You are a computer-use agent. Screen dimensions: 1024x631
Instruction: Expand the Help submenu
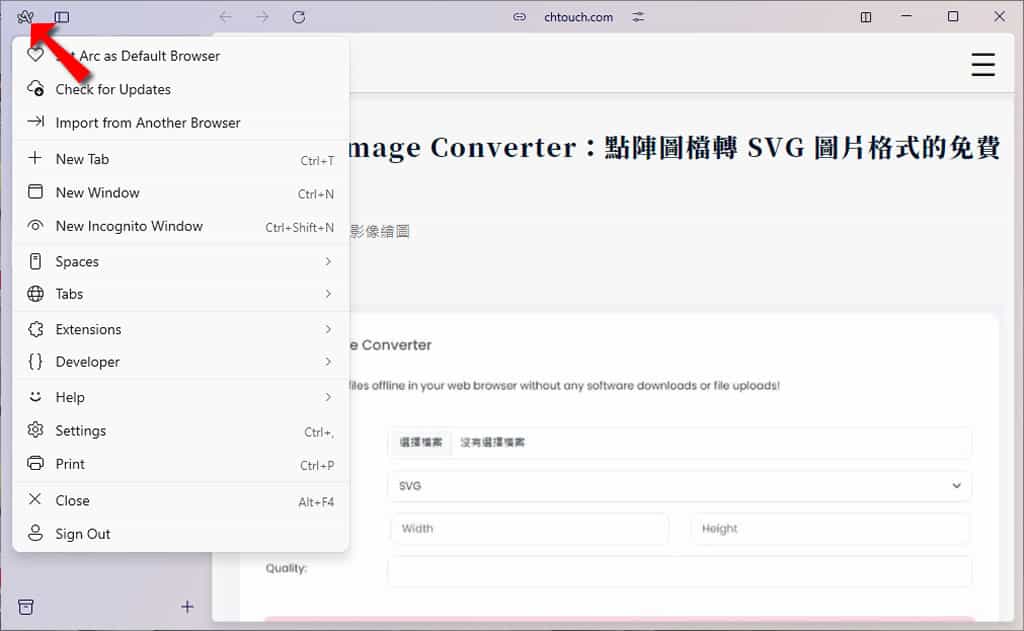coord(181,397)
